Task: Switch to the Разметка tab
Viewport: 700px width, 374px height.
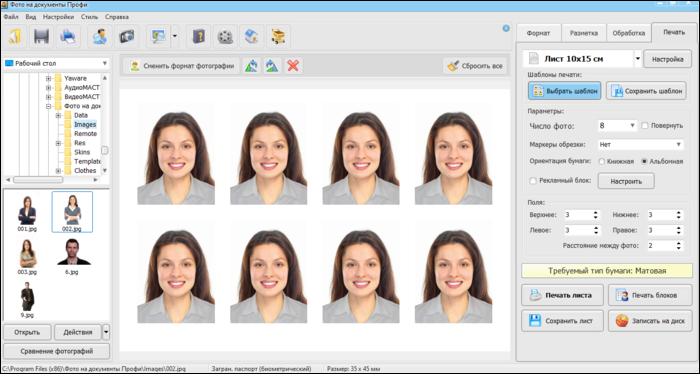Action: (583, 33)
